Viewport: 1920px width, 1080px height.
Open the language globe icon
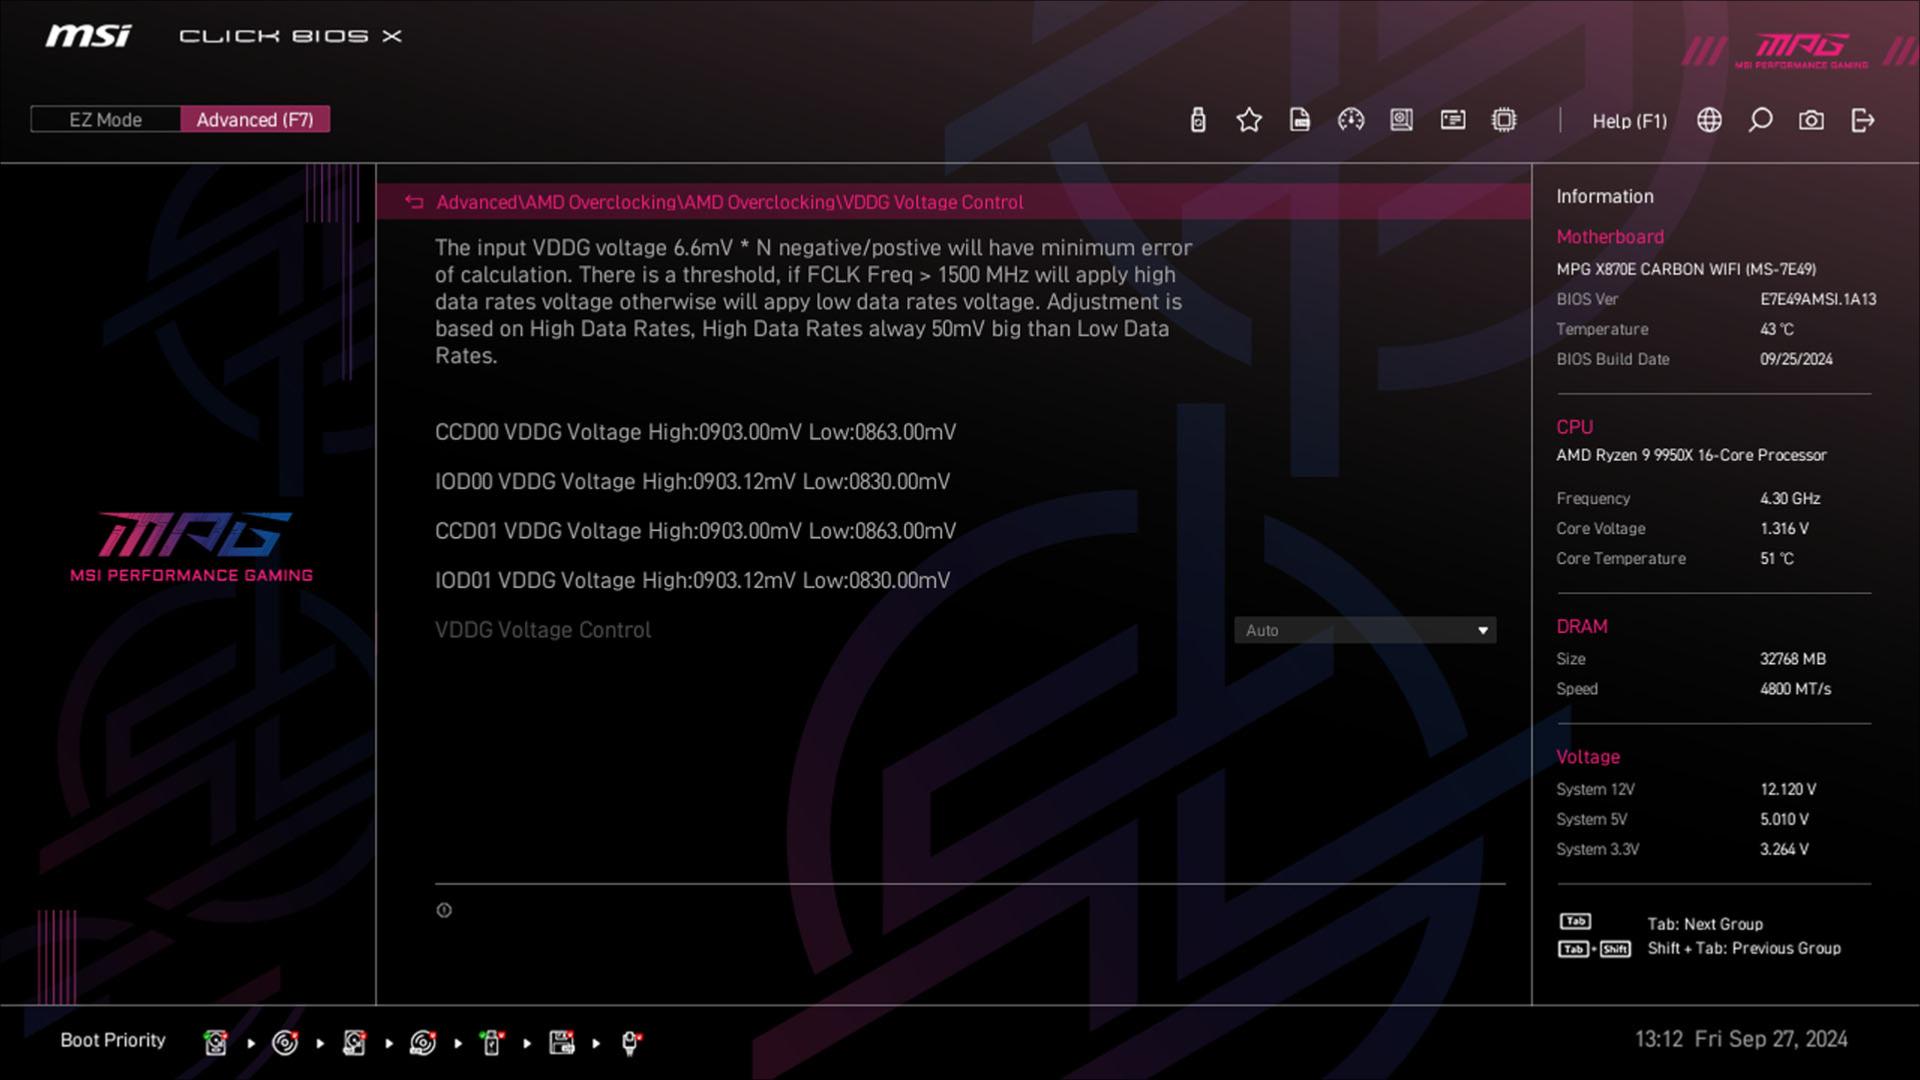1710,121
